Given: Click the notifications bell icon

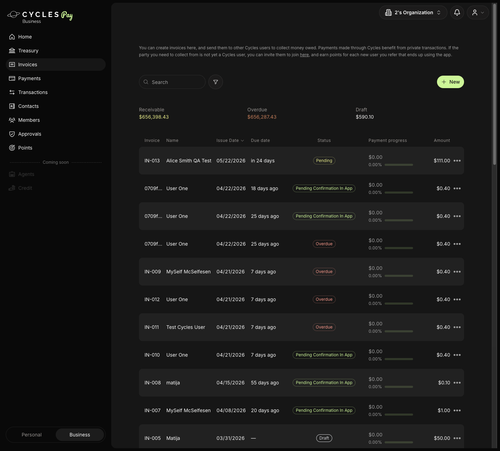Looking at the screenshot, I should (x=457, y=13).
